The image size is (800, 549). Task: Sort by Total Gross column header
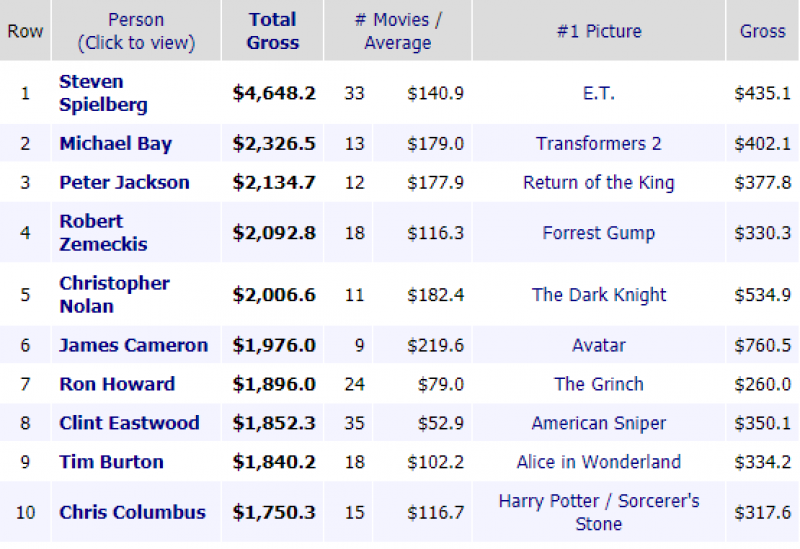(272, 31)
